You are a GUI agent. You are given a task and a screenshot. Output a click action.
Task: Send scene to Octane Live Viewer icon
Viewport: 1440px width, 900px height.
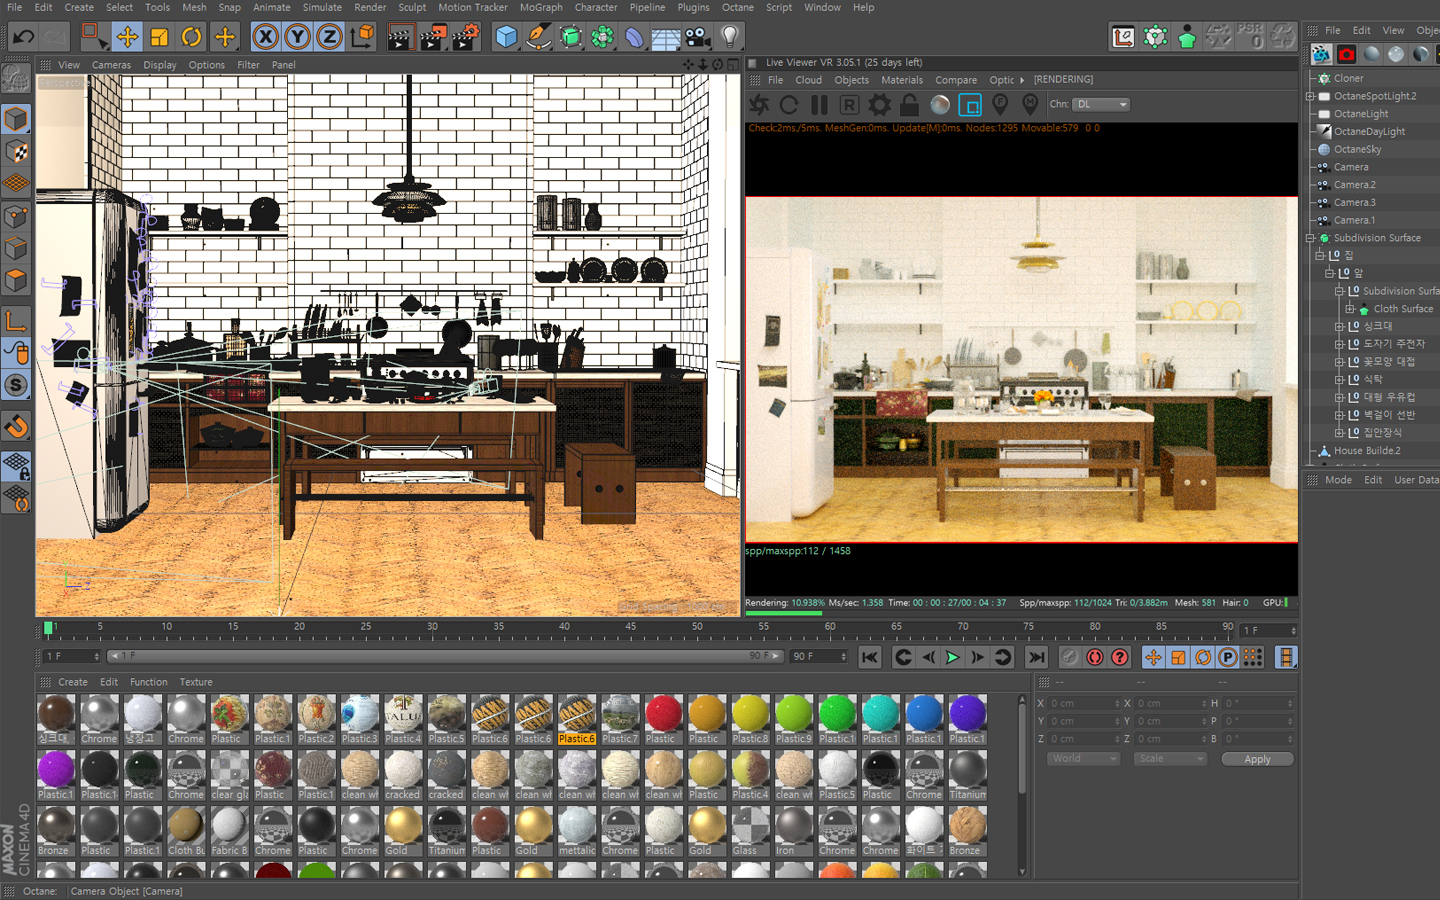(760, 104)
